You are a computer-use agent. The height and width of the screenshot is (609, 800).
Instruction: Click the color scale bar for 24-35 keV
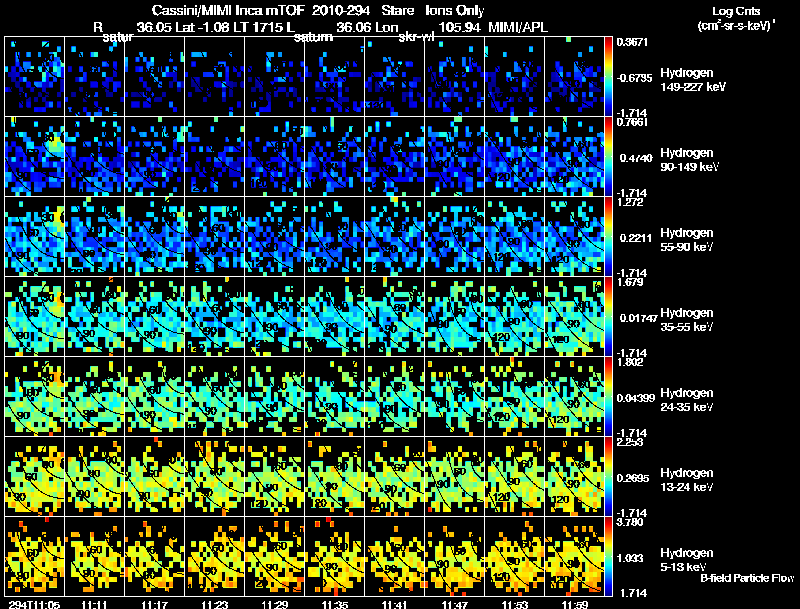point(608,396)
